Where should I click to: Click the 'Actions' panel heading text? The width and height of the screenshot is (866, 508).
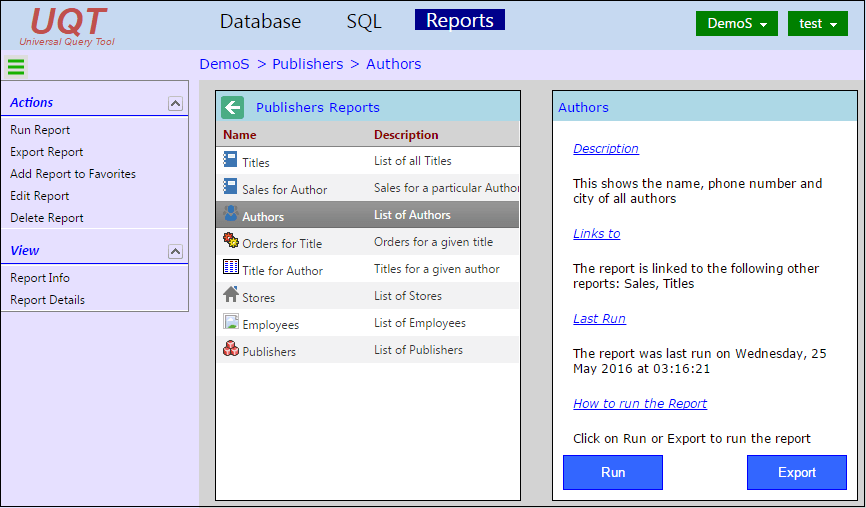tap(31, 103)
